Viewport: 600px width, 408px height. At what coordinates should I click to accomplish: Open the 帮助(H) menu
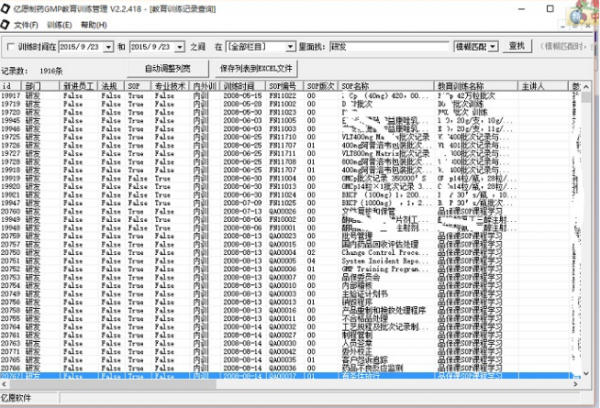(x=93, y=23)
